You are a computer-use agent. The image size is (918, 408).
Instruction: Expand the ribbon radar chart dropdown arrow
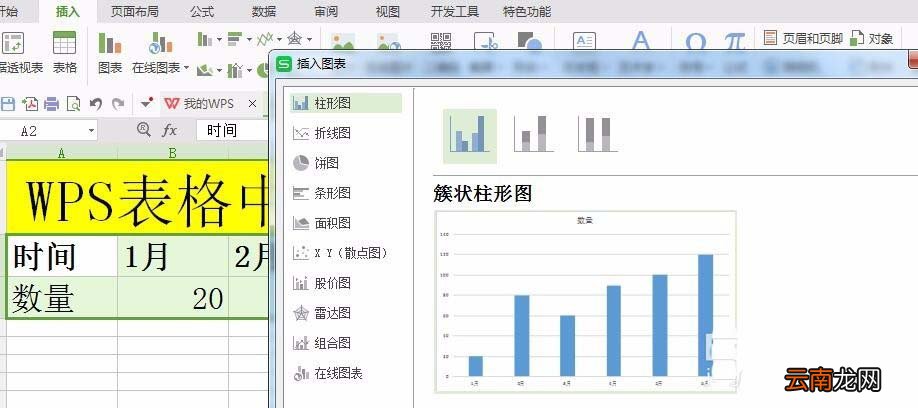[x=310, y=40]
